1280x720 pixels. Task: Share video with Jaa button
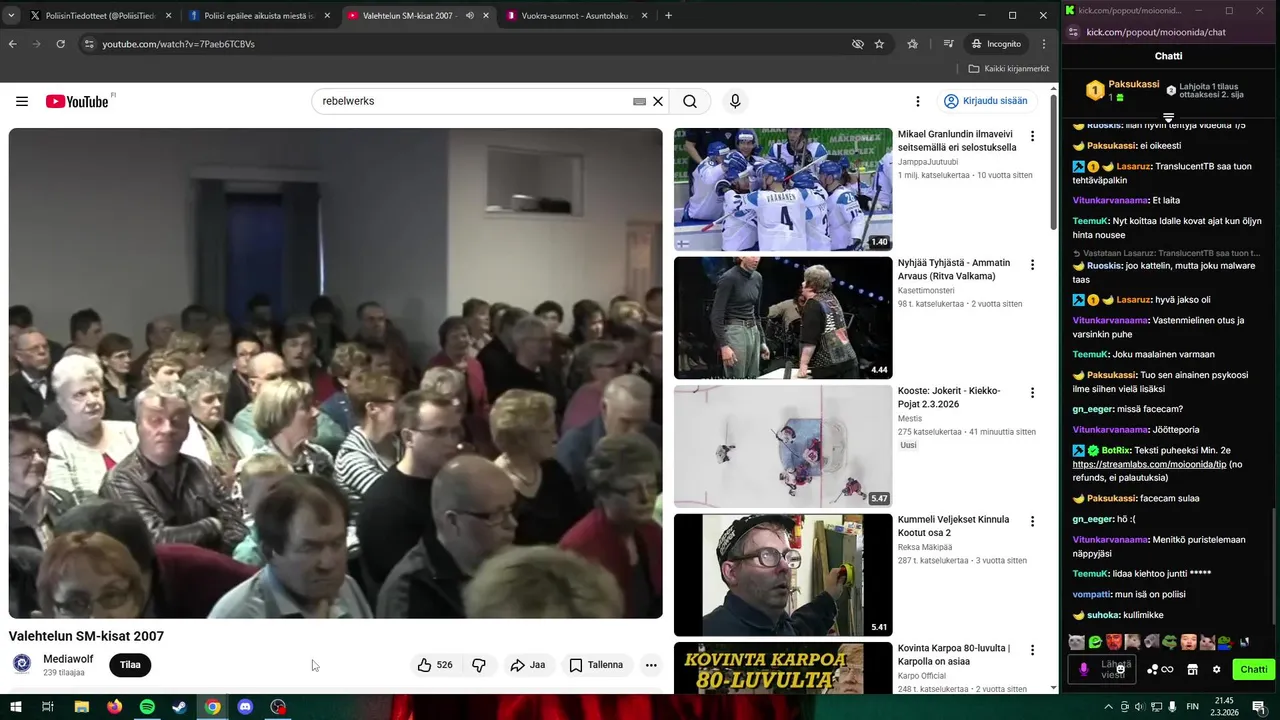point(528,665)
